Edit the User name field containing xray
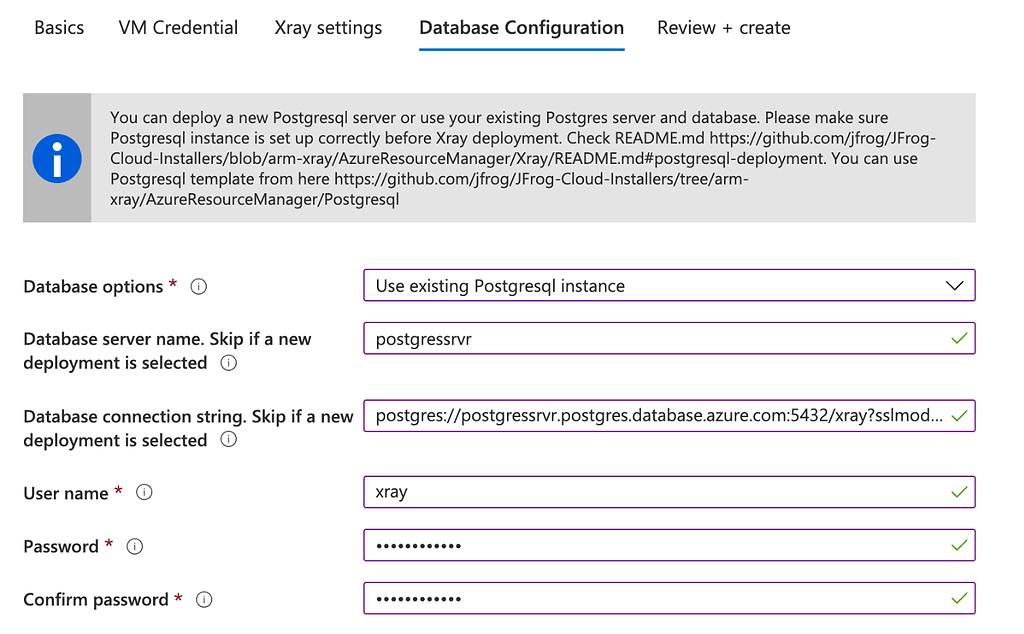Image resolution: width=1024 pixels, height=634 pixels. pos(669,492)
